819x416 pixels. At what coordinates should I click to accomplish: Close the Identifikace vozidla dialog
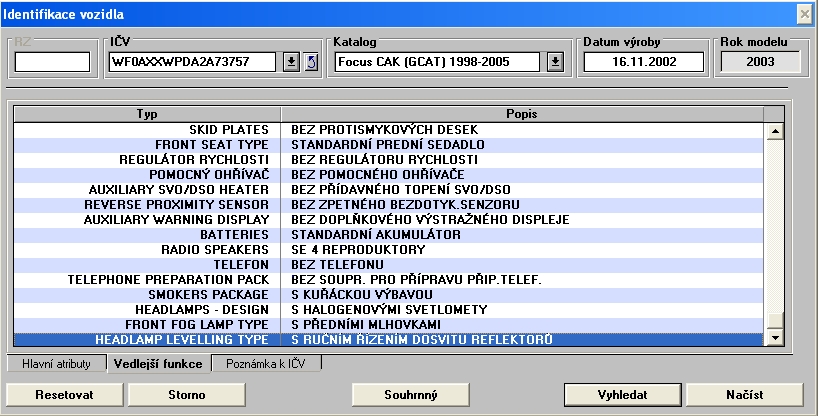pyautogui.click(x=804, y=13)
